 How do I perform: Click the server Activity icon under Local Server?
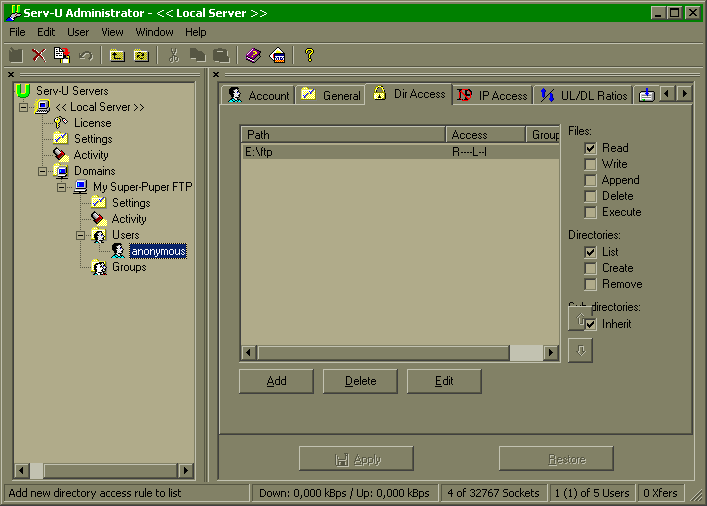coord(60,154)
